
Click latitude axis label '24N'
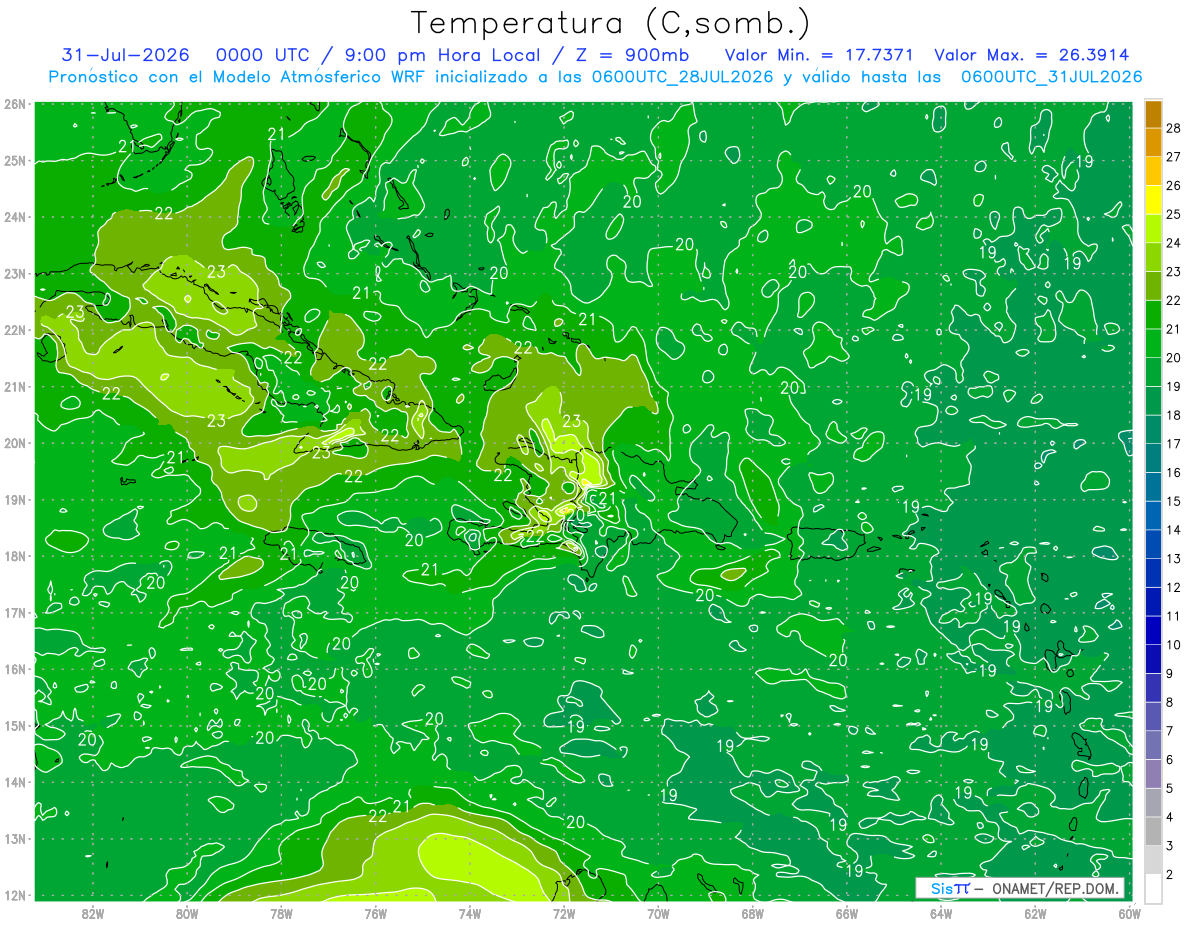[x=15, y=217]
